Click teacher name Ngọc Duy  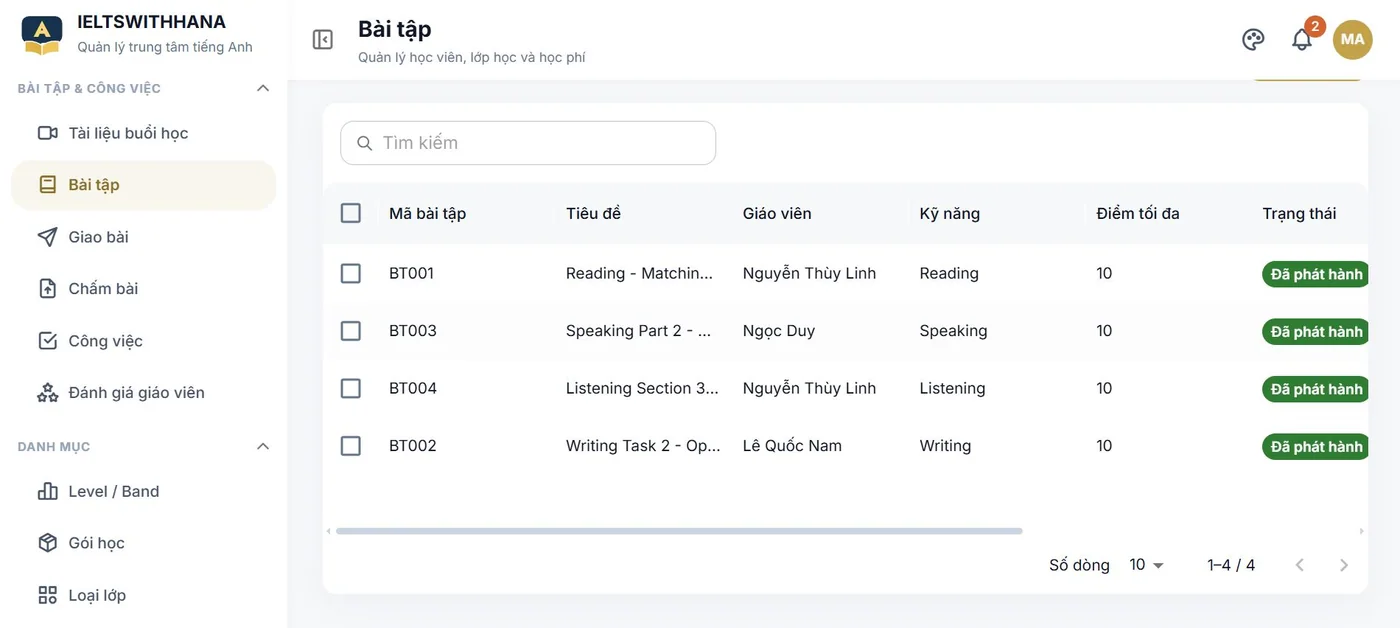pyautogui.click(x=779, y=331)
